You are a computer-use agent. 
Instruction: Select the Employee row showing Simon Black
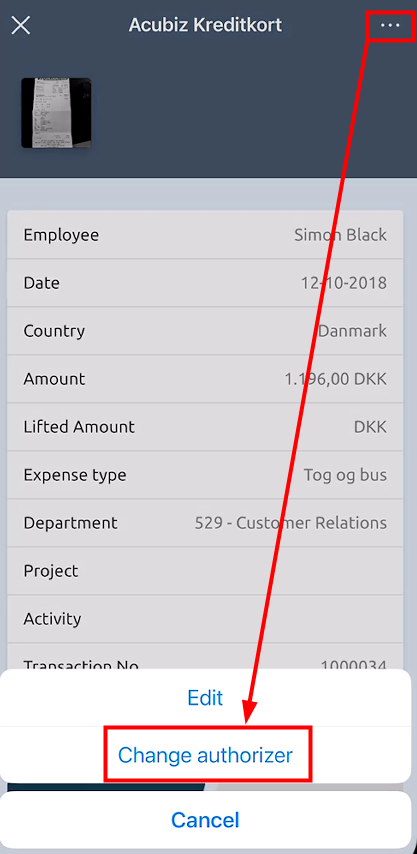205,235
